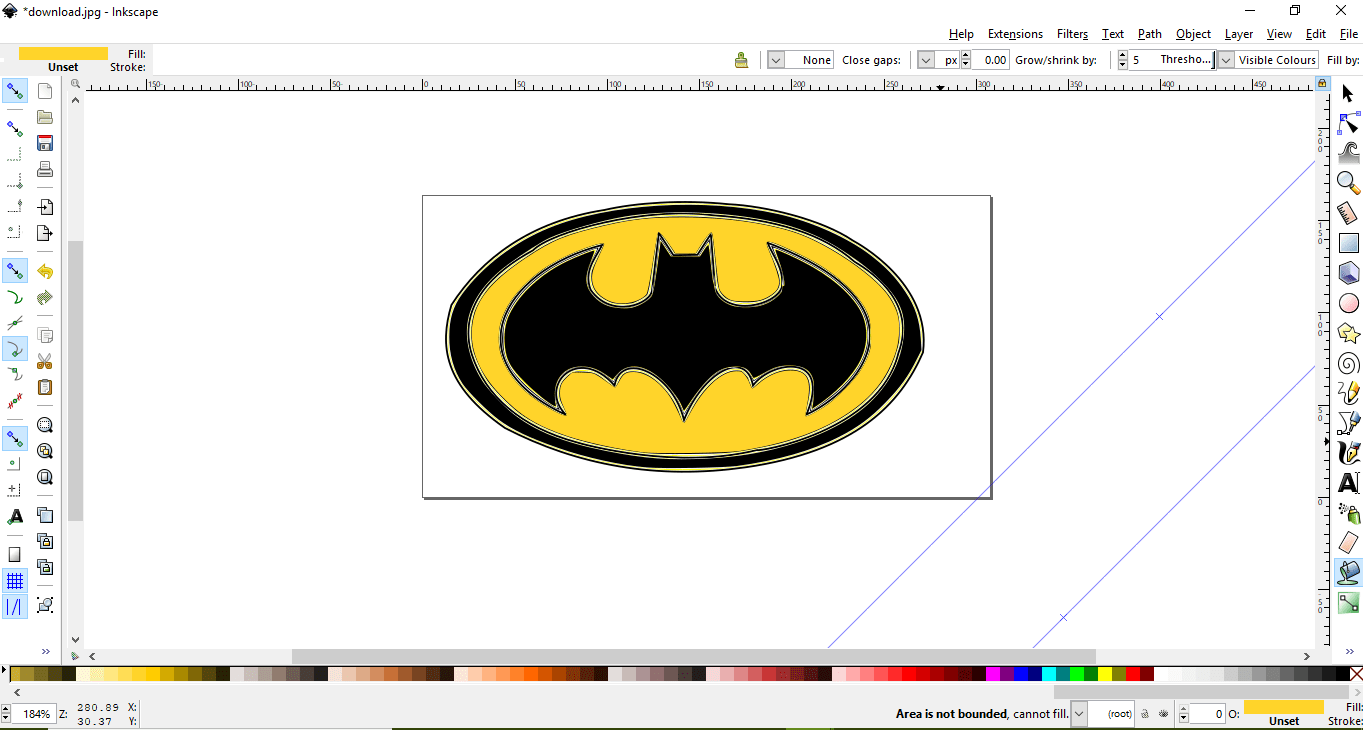Image resolution: width=1363 pixels, height=730 pixels.
Task: Expand more tools chevron in toolbox
Action: 1348,651
